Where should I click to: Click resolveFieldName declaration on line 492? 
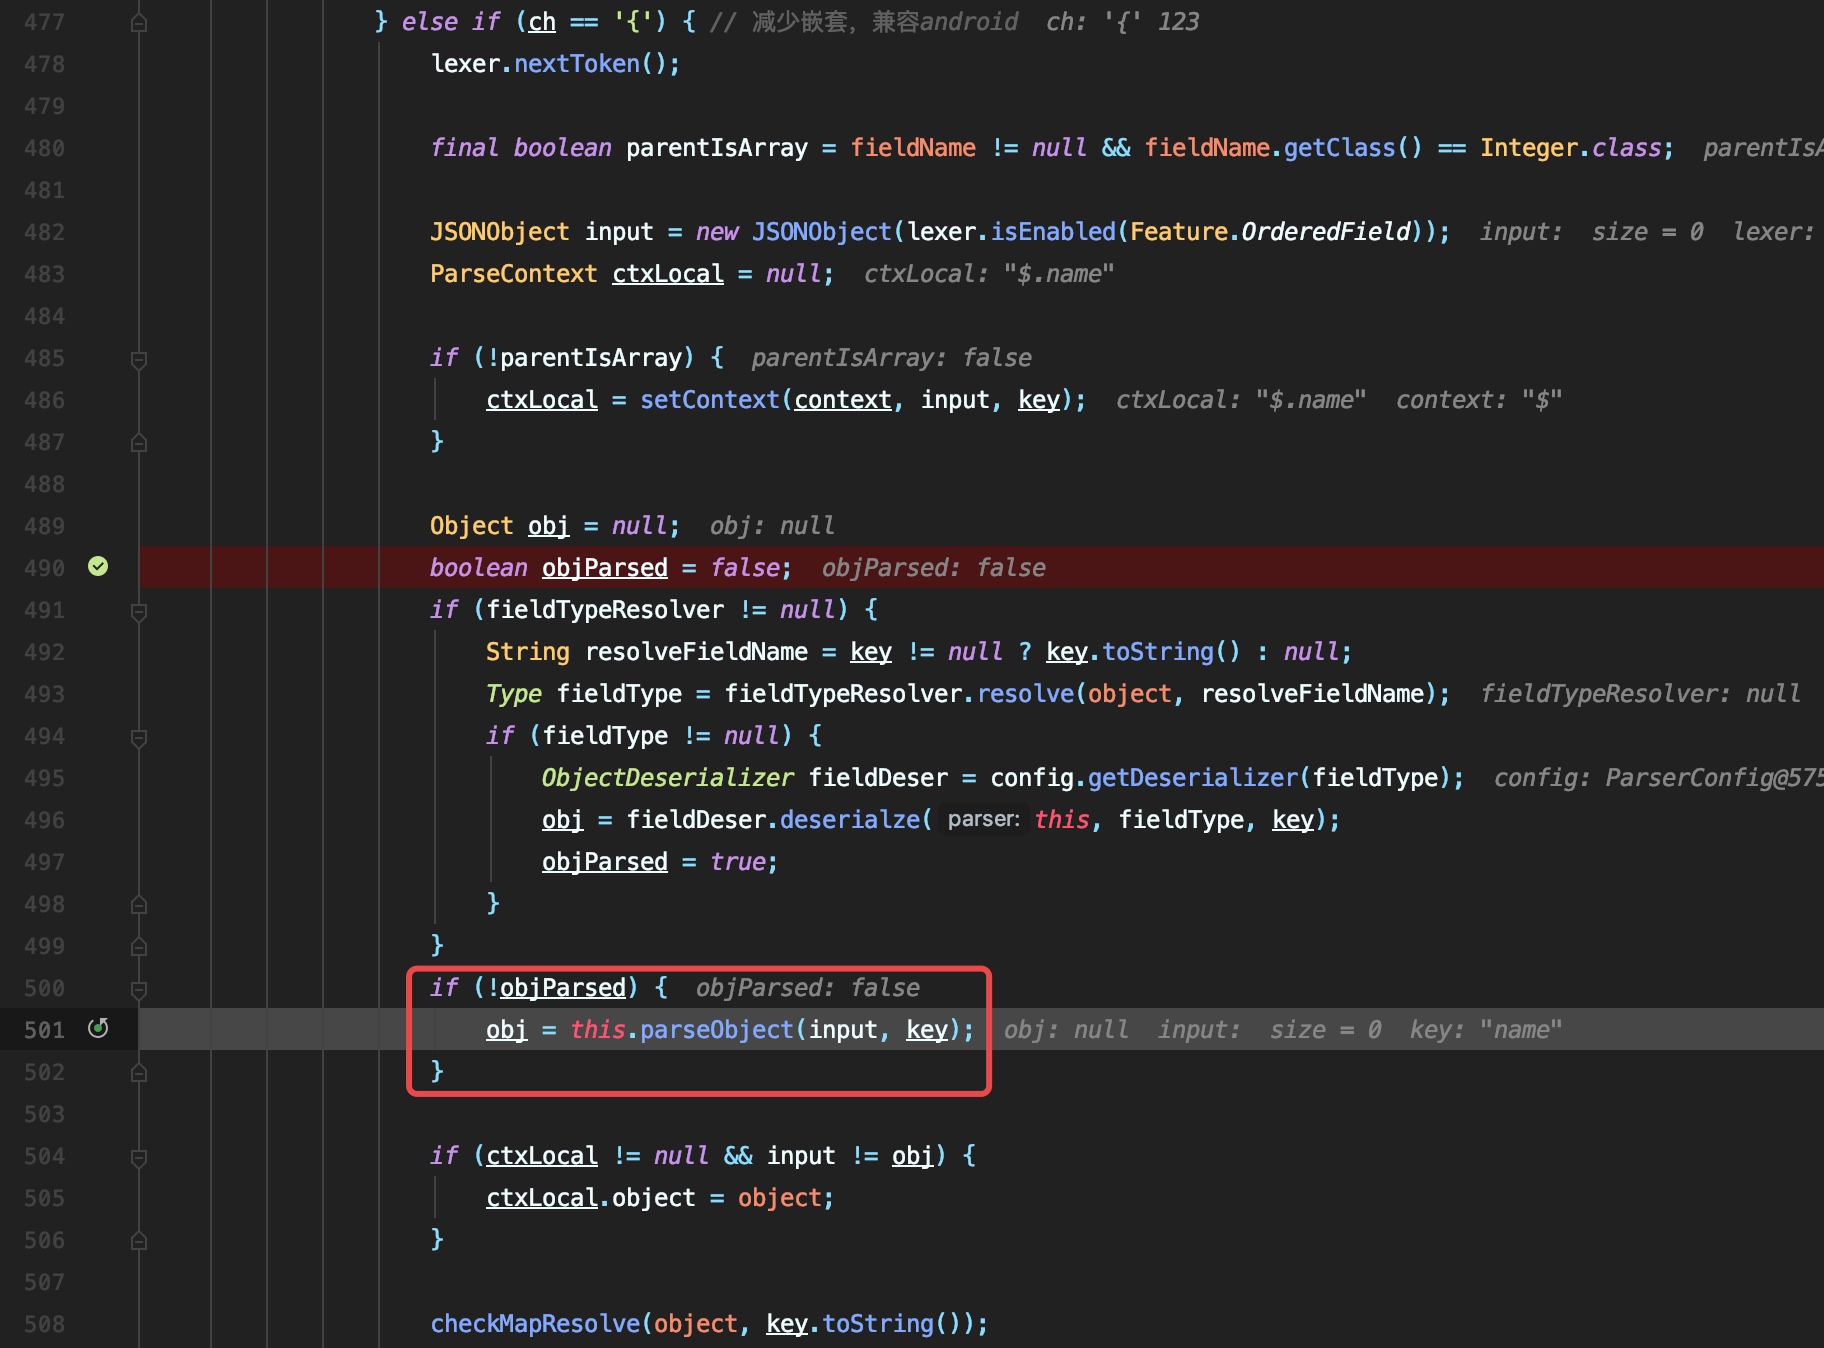696,652
